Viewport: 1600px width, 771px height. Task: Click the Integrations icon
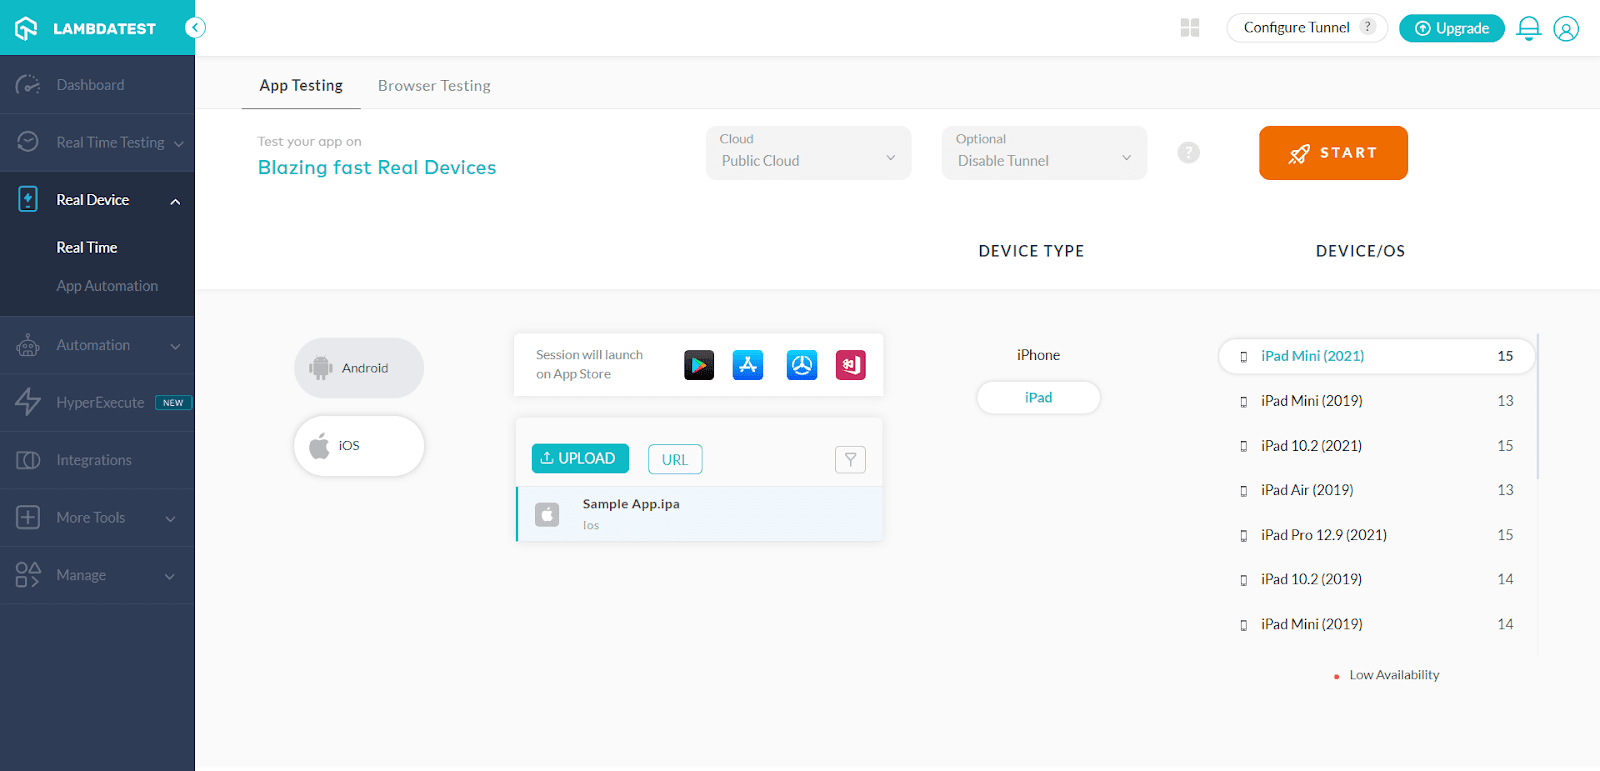(x=28, y=460)
